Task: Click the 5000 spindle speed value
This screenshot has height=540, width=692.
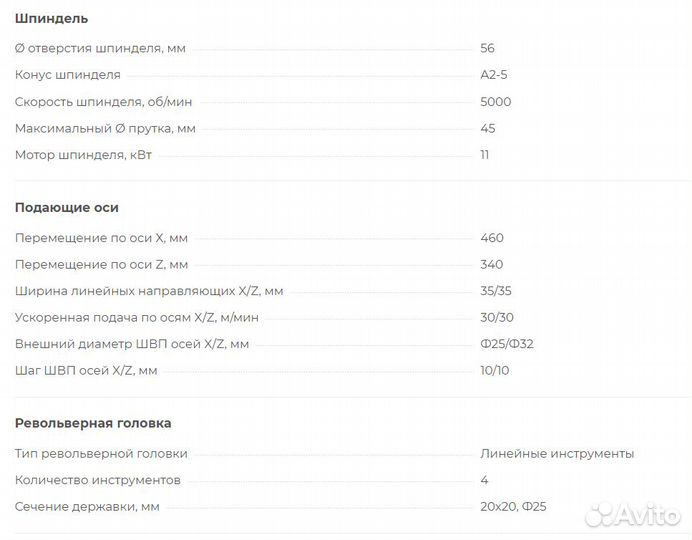Action: tap(495, 102)
